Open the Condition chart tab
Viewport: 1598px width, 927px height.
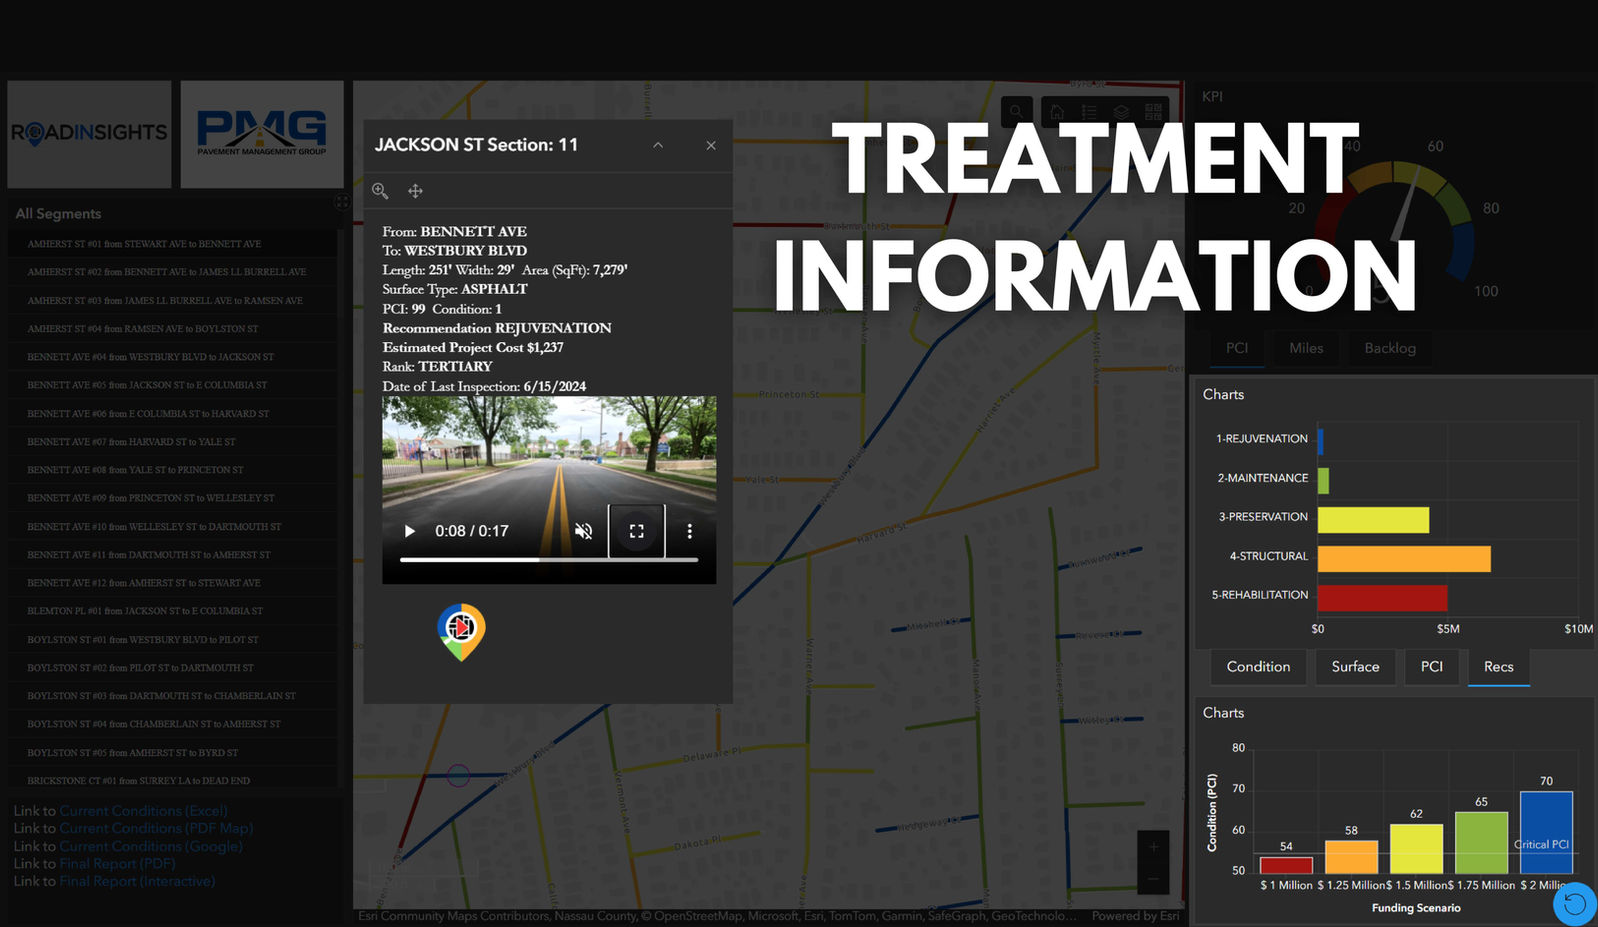point(1258,667)
